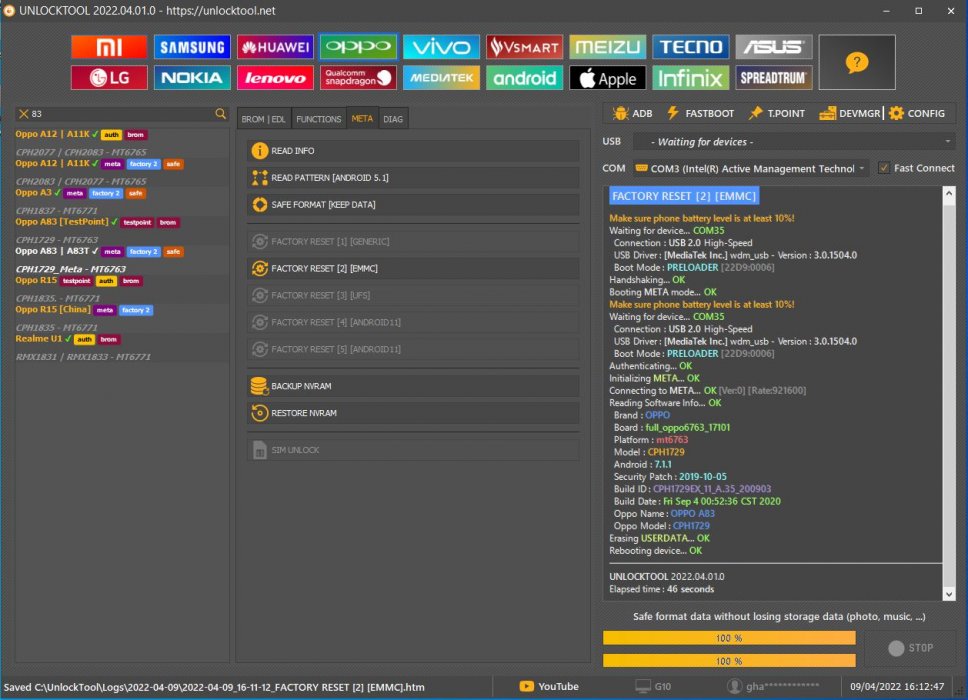Select the OPPO brand logo
The image size is (968, 700).
click(358, 47)
